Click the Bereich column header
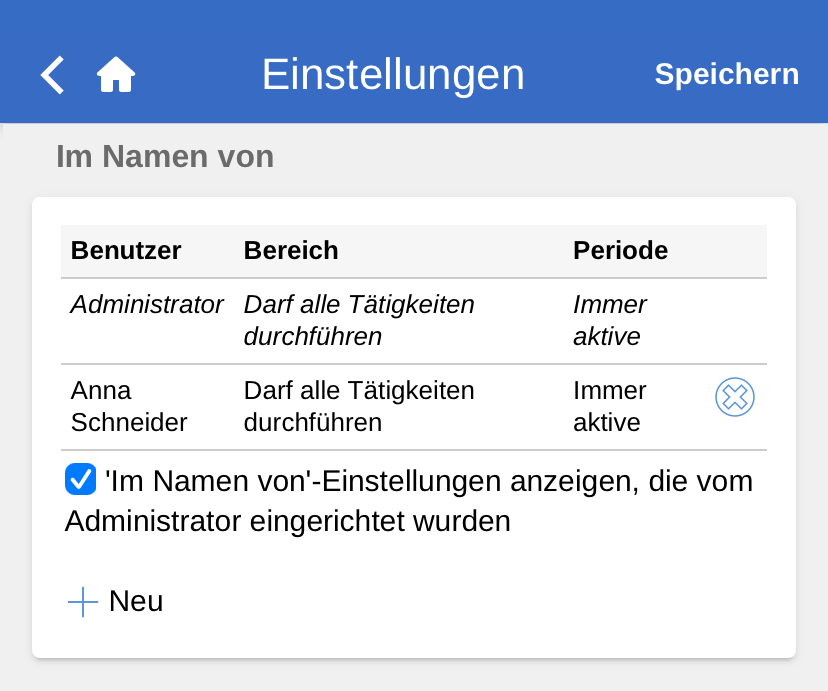This screenshot has width=828, height=691. [x=291, y=250]
